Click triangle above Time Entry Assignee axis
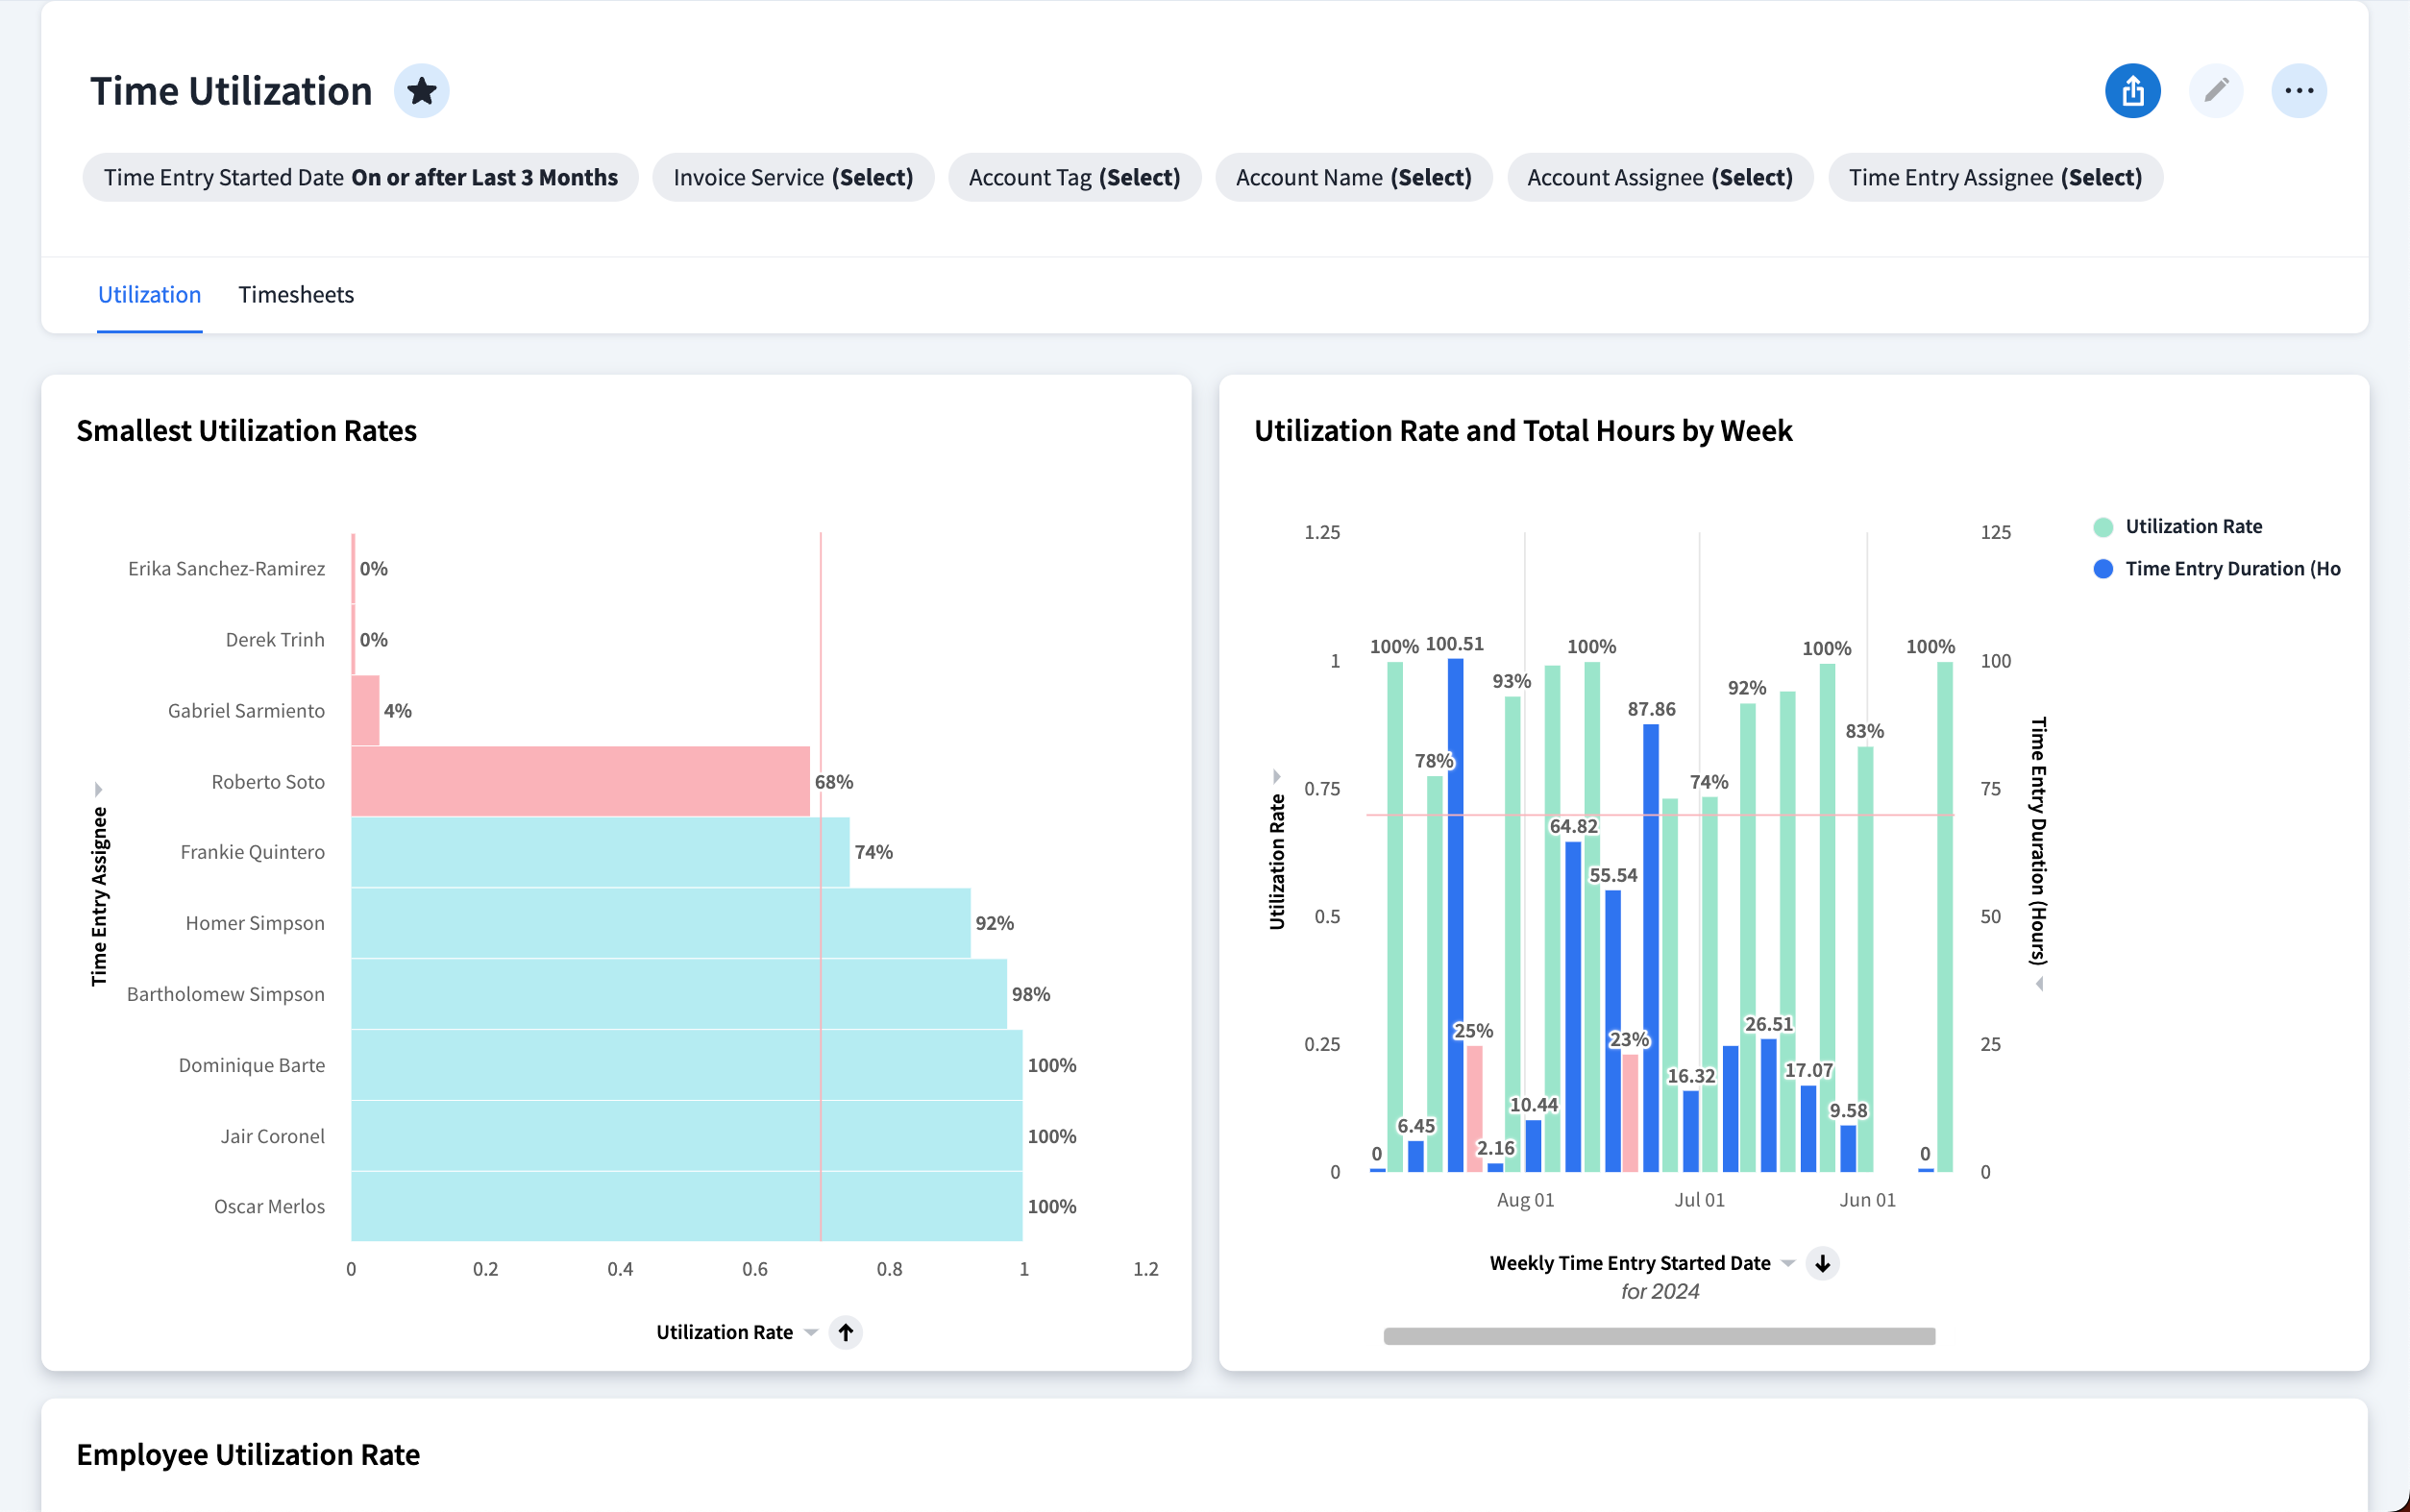This screenshot has width=2410, height=1512. (x=98, y=789)
